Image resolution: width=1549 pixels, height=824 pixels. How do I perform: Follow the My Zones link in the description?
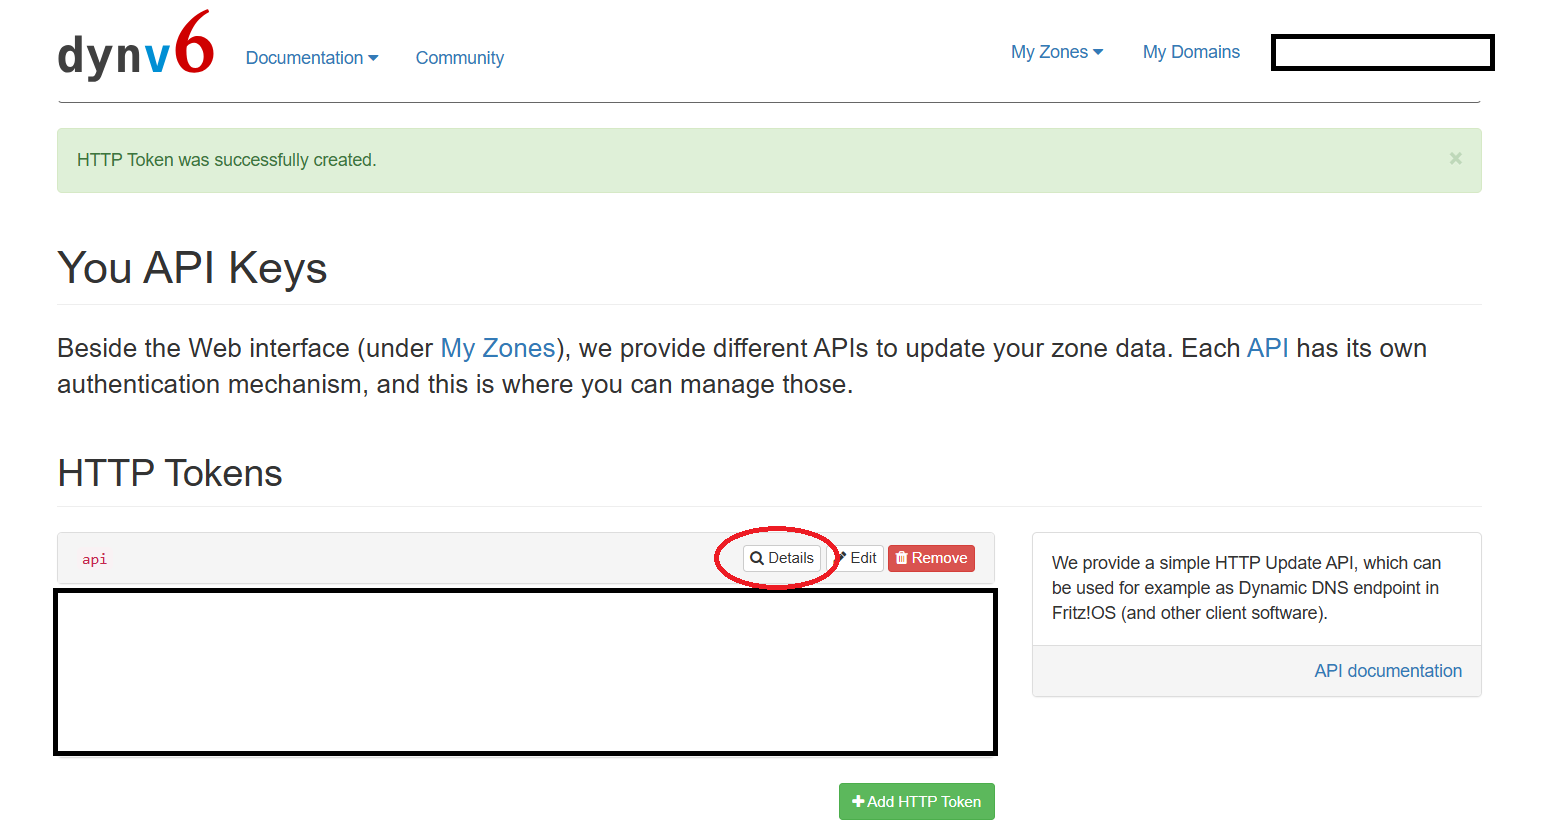pyautogui.click(x=497, y=348)
